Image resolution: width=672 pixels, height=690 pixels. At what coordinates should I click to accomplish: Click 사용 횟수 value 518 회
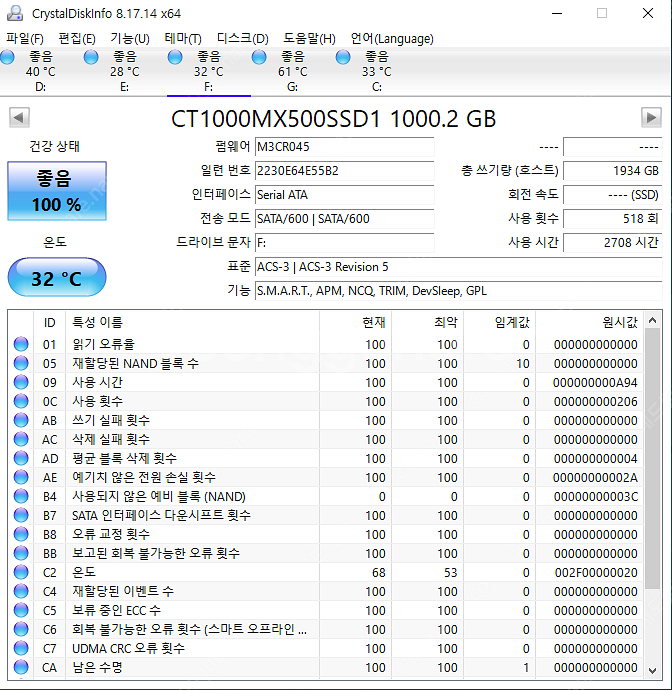tap(613, 219)
